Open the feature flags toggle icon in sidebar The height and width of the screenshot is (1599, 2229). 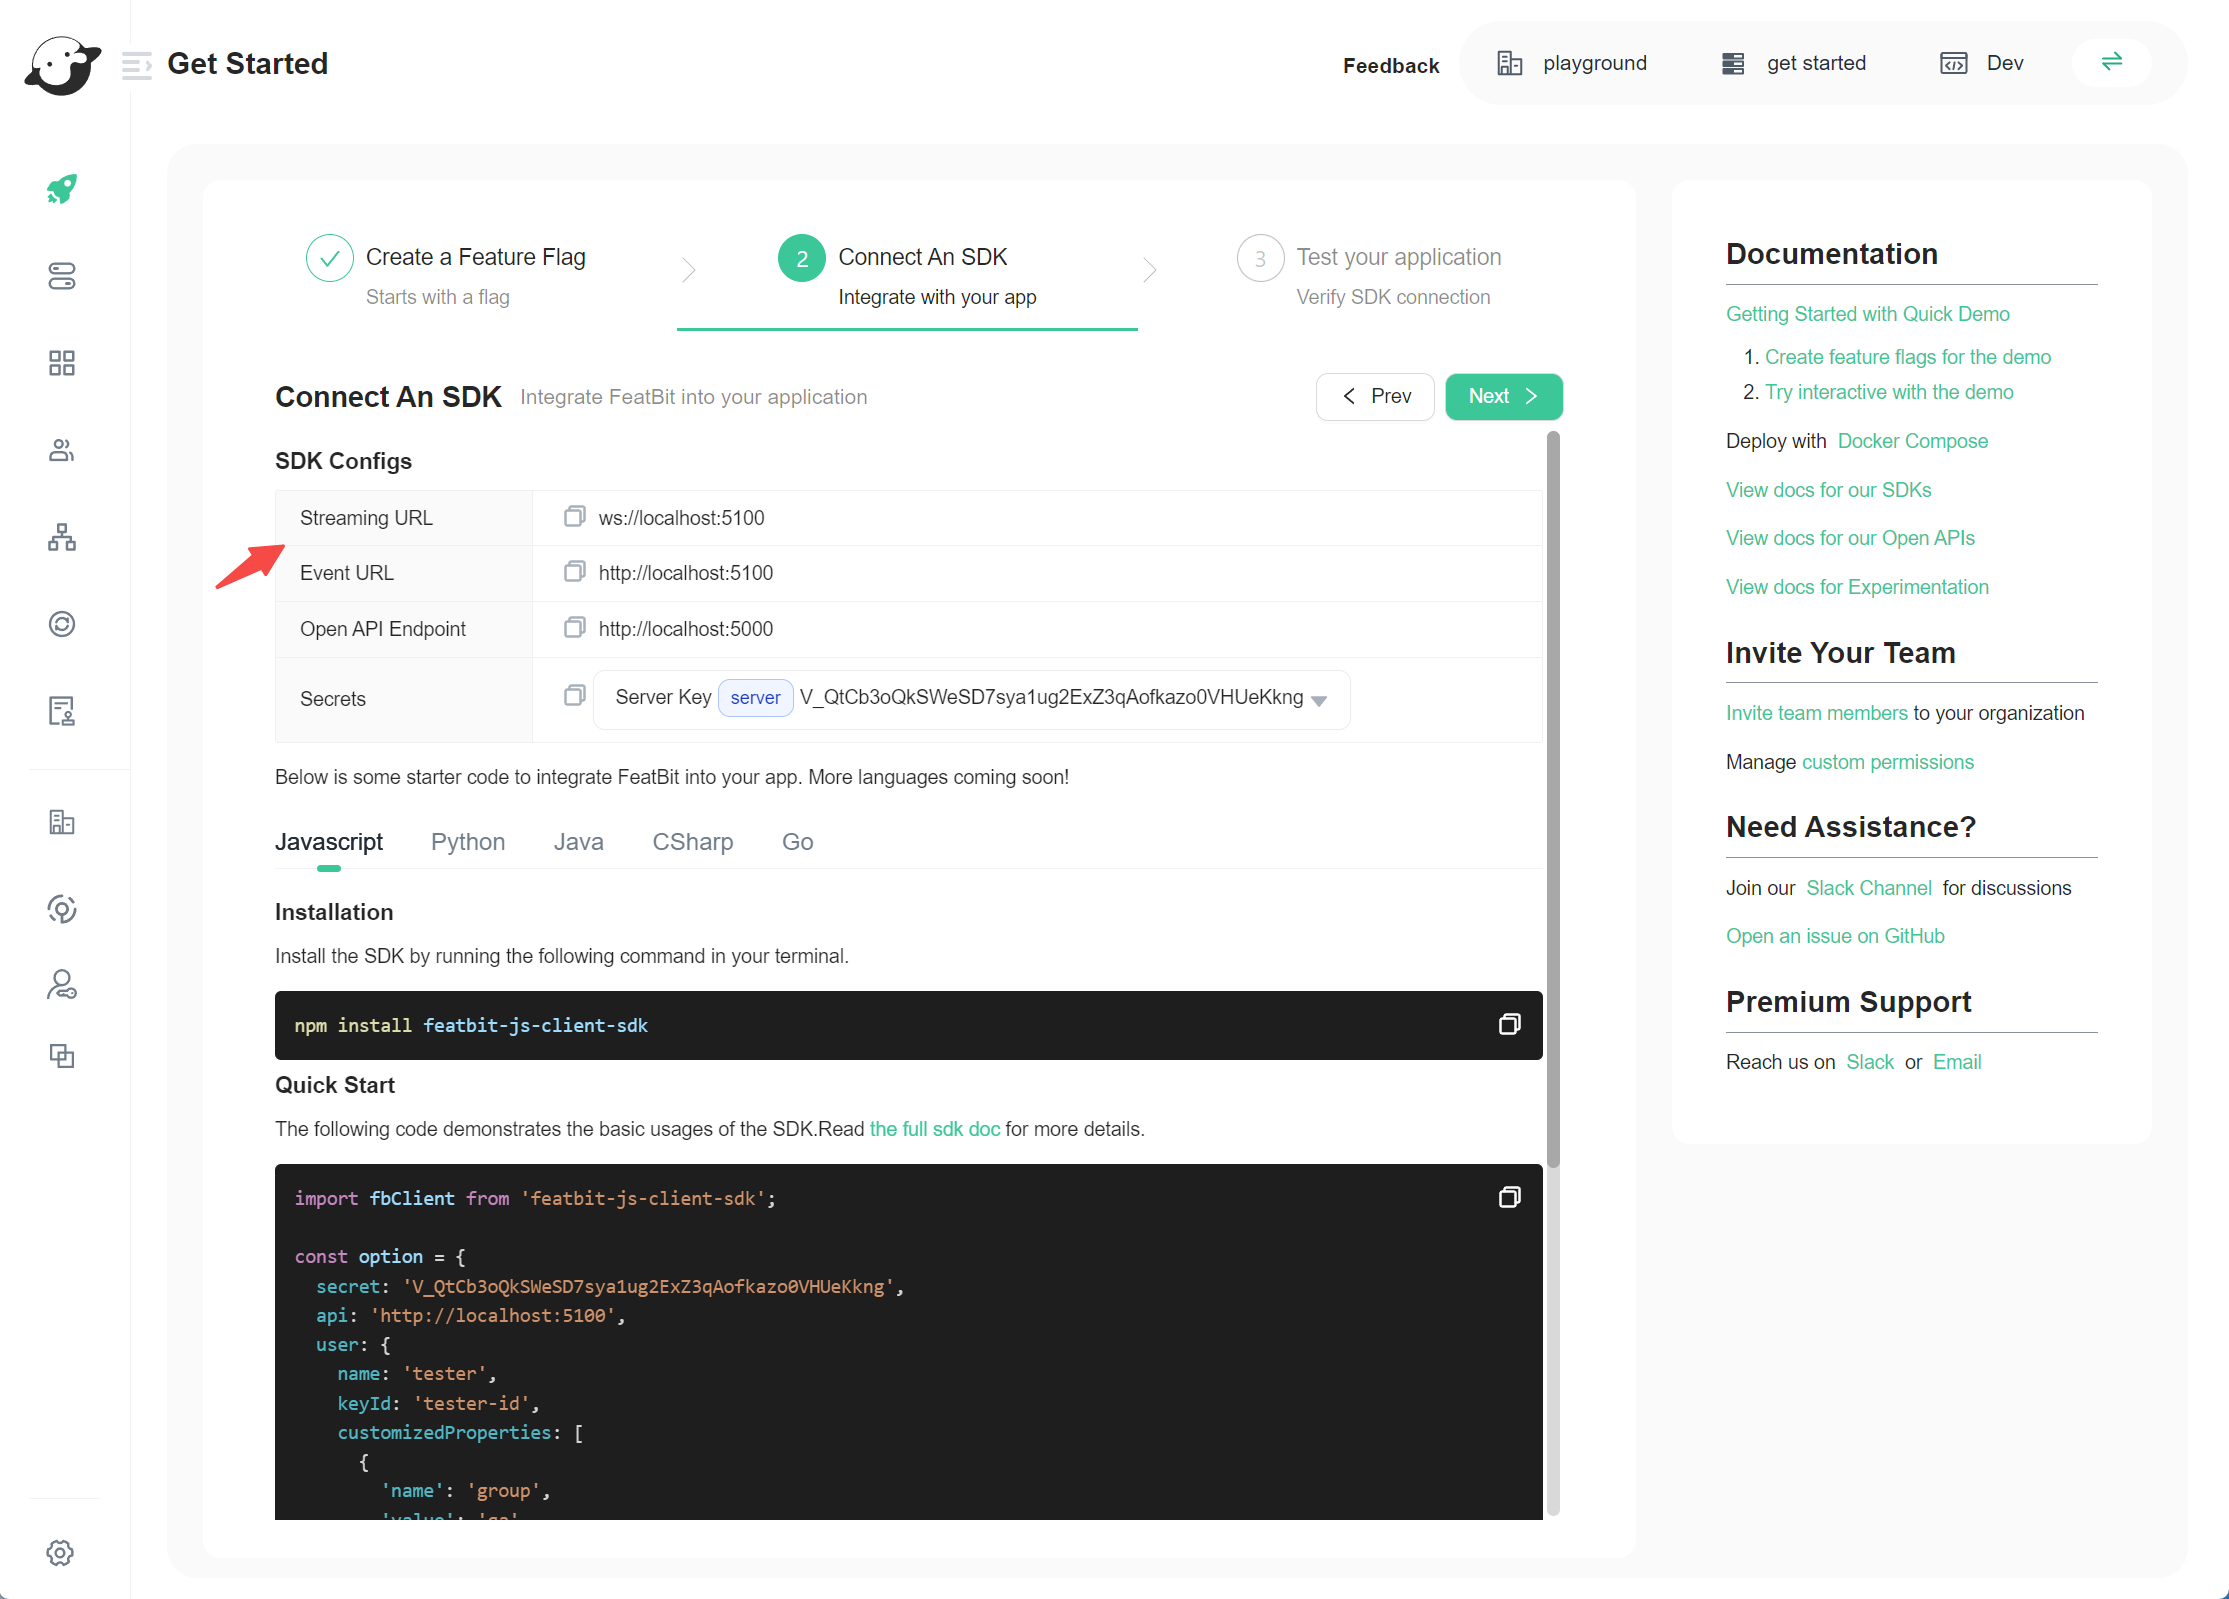coord(62,276)
